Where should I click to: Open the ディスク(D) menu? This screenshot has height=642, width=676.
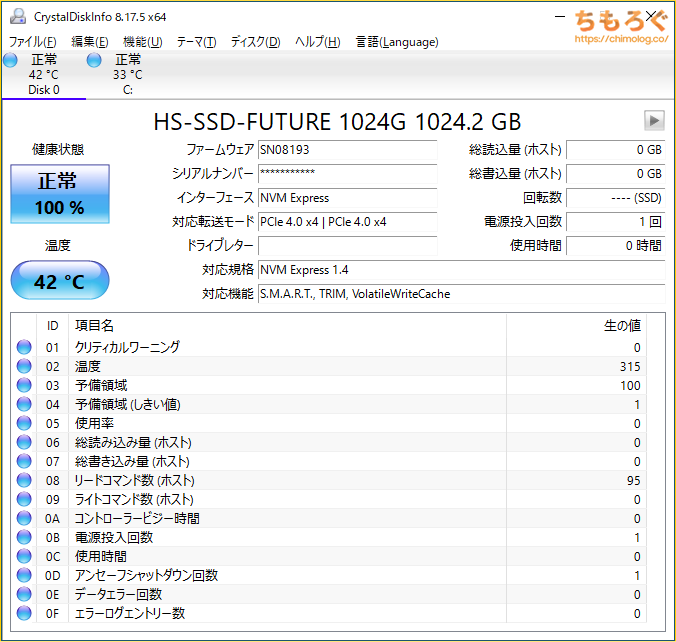pos(256,42)
